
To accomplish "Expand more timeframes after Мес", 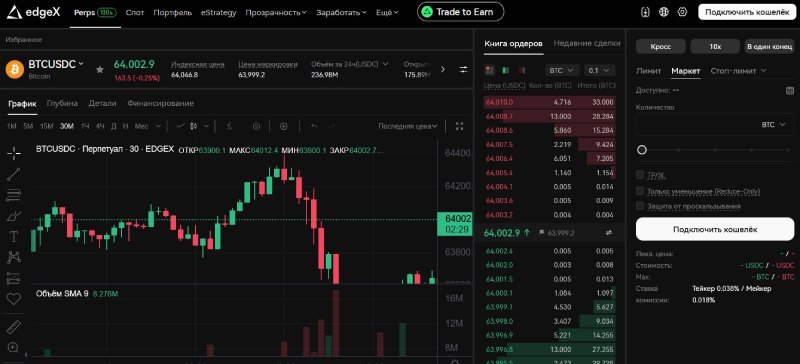I will (158, 126).
